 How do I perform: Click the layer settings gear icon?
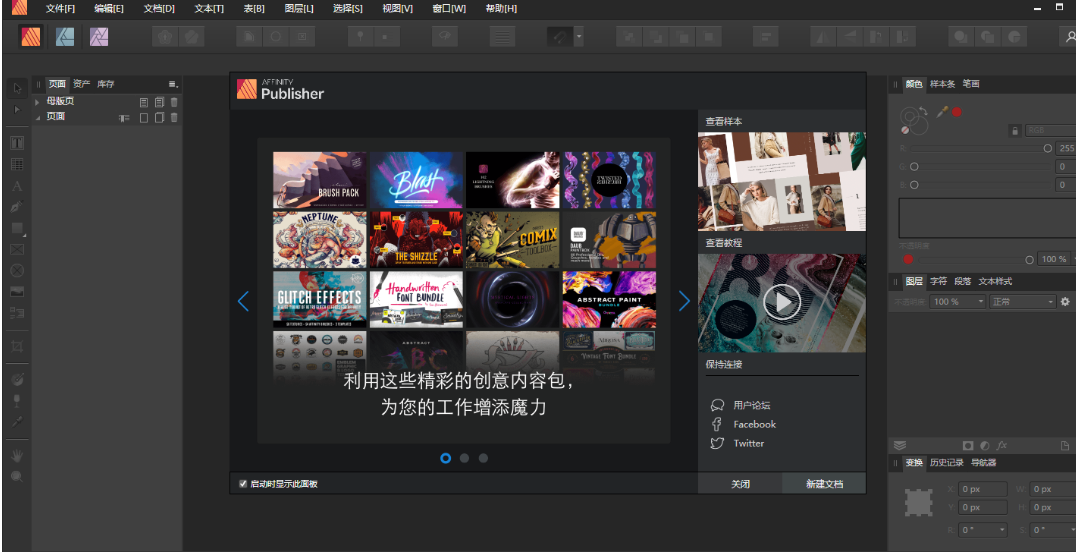pos(1065,301)
